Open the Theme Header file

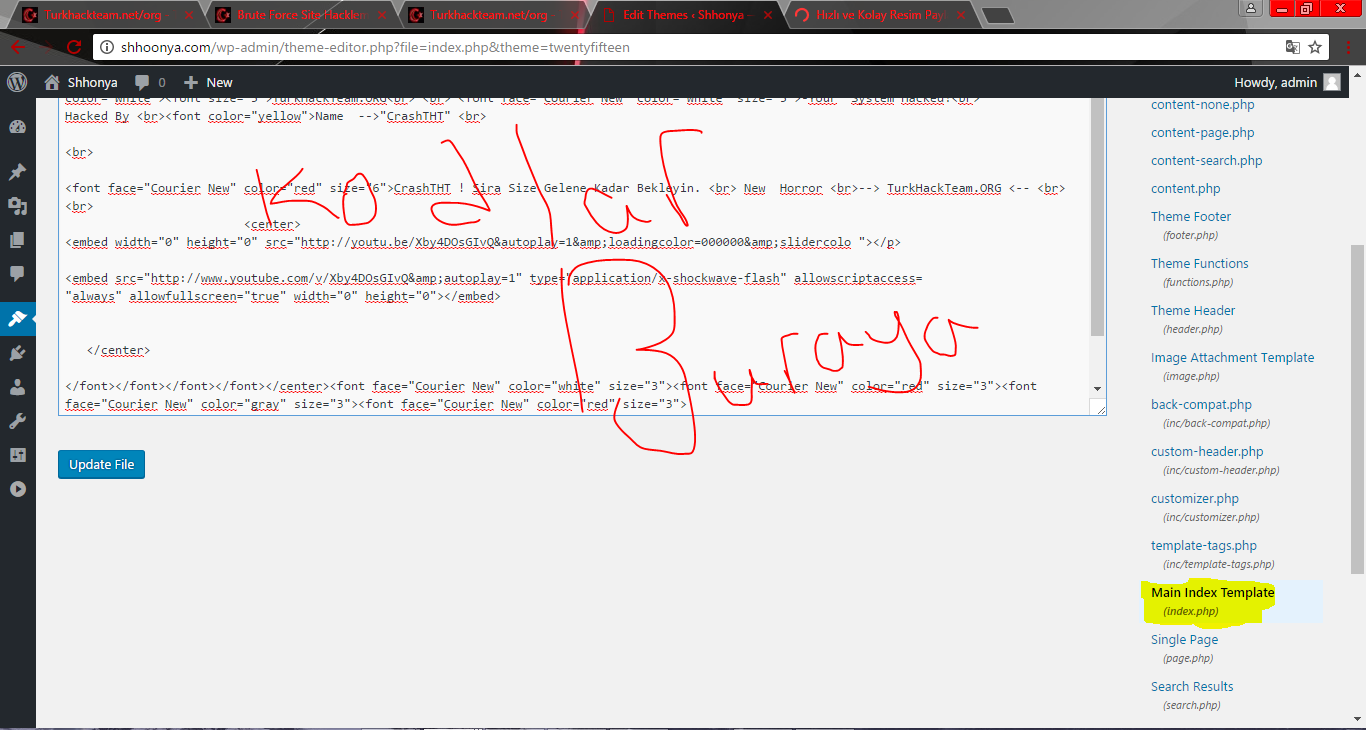(x=1193, y=311)
